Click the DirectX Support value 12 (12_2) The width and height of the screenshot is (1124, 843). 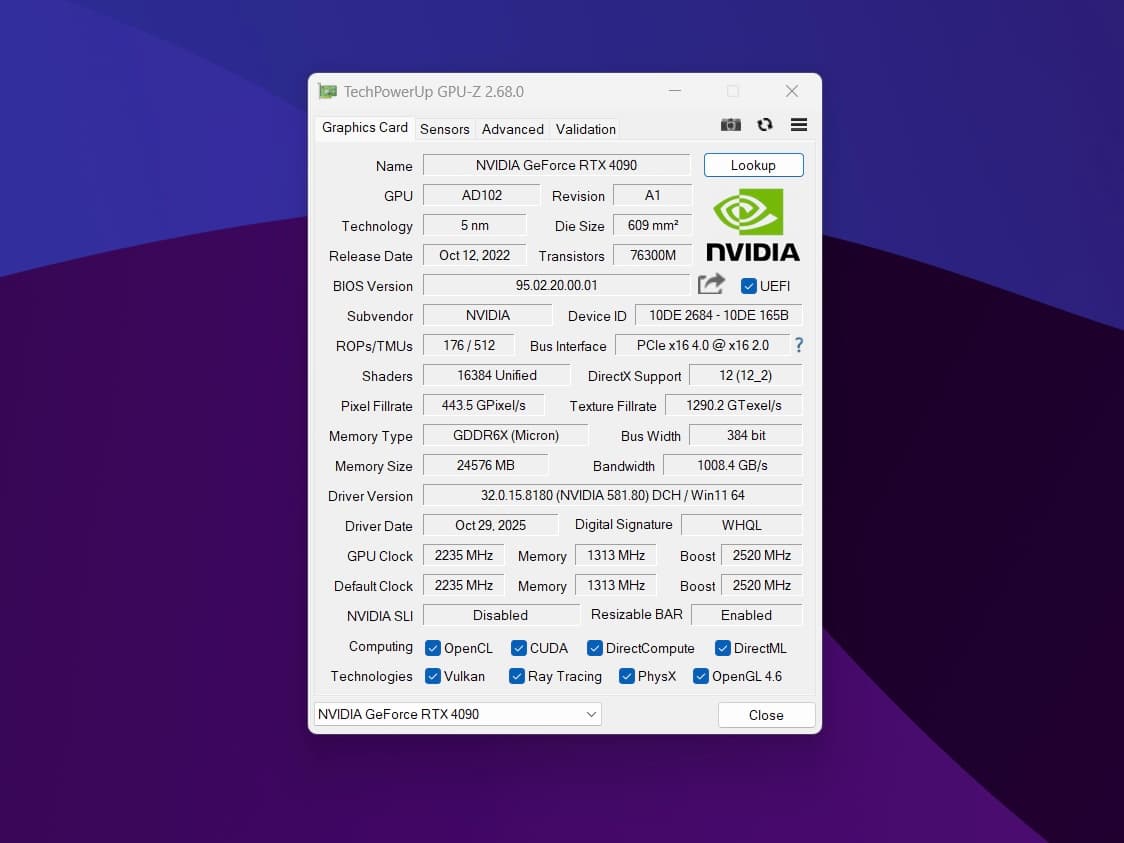pyautogui.click(x=746, y=376)
